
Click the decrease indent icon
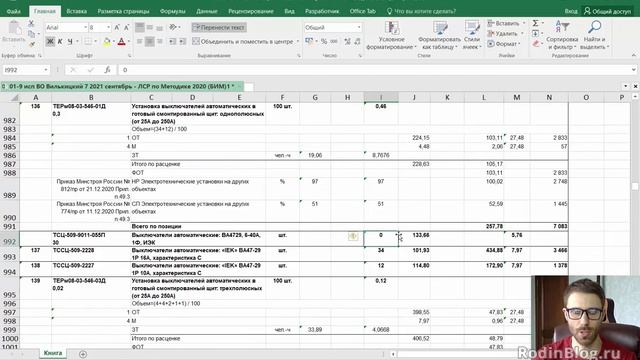pyautogui.click(x=172, y=41)
